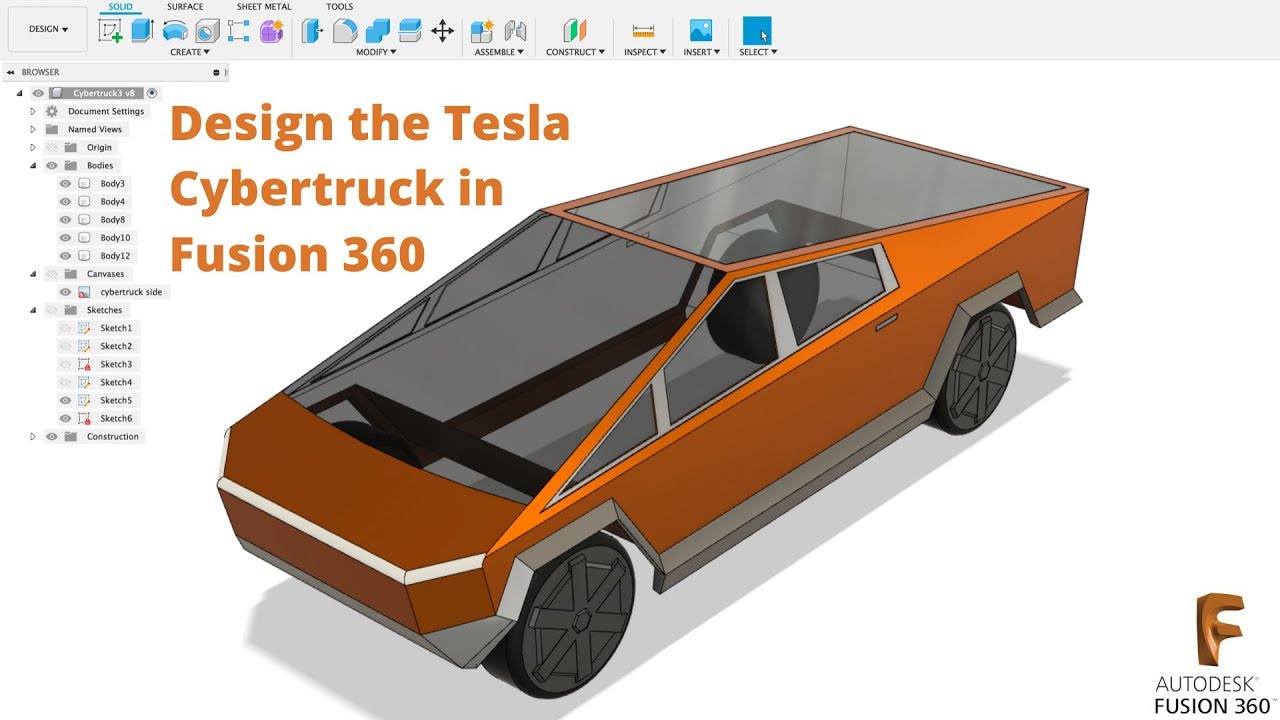This screenshot has height=720, width=1280.
Task: Open the CREATE dropdown menu
Action: point(190,52)
